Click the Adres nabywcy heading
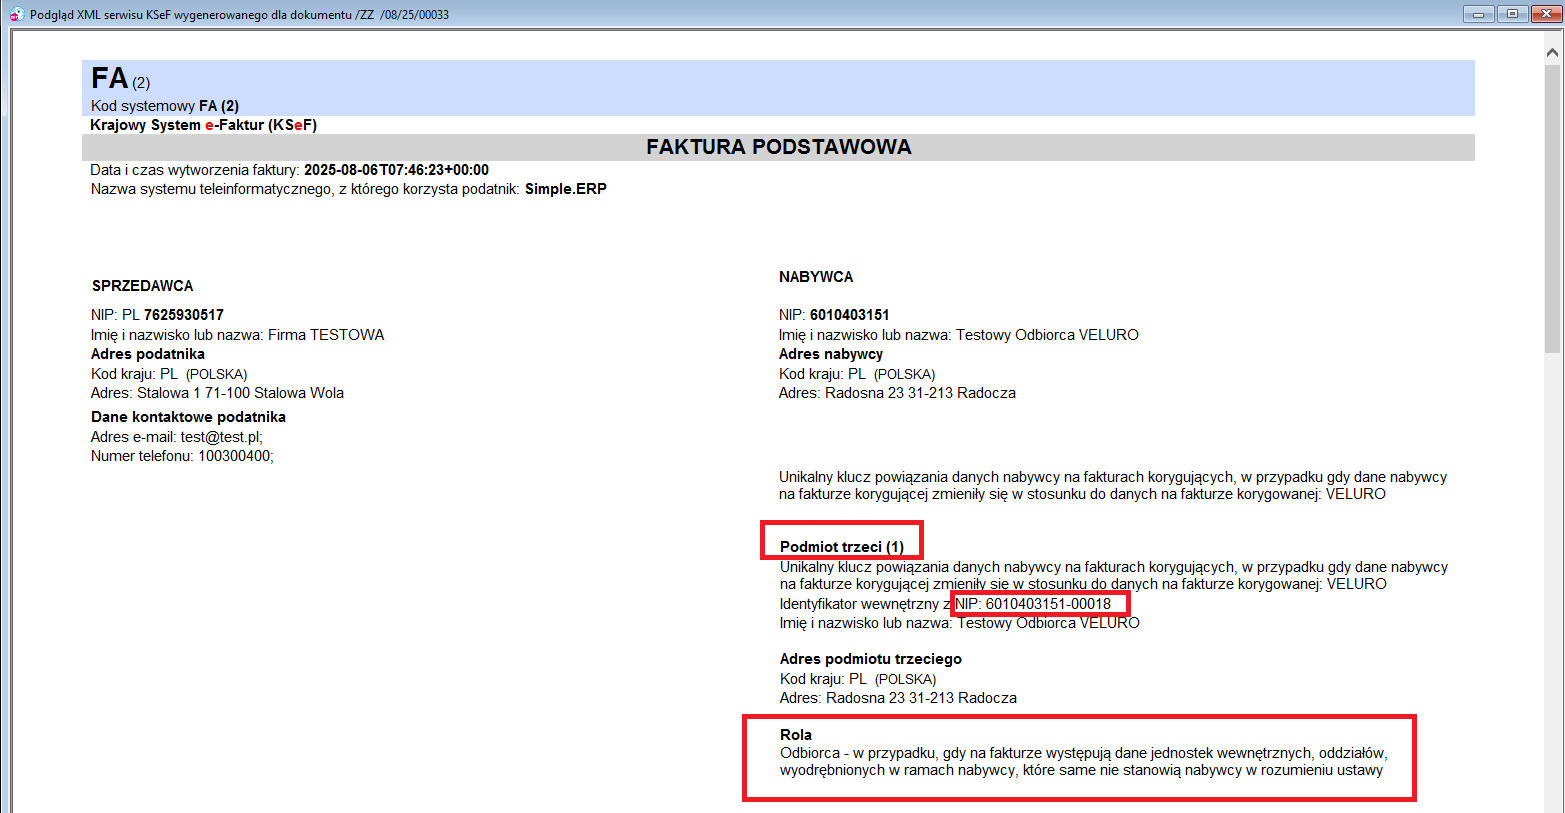1565x813 pixels. coord(831,354)
